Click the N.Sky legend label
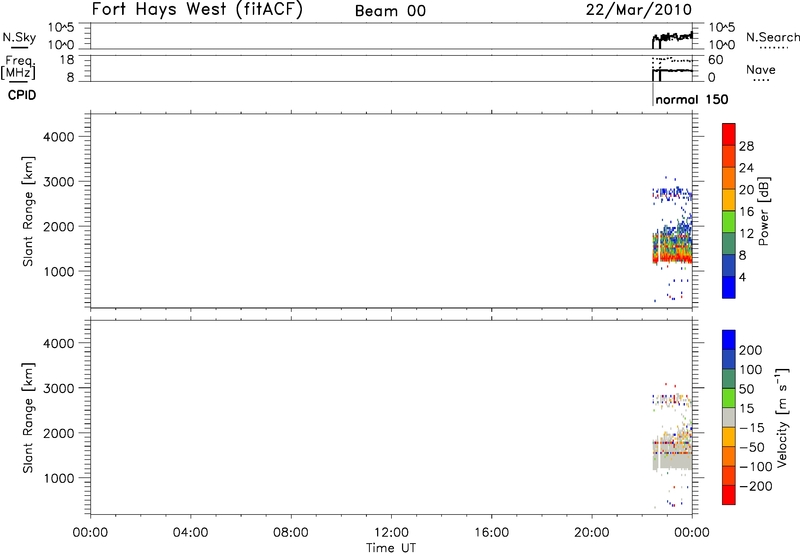This screenshot has height=554, width=800. tap(19, 37)
